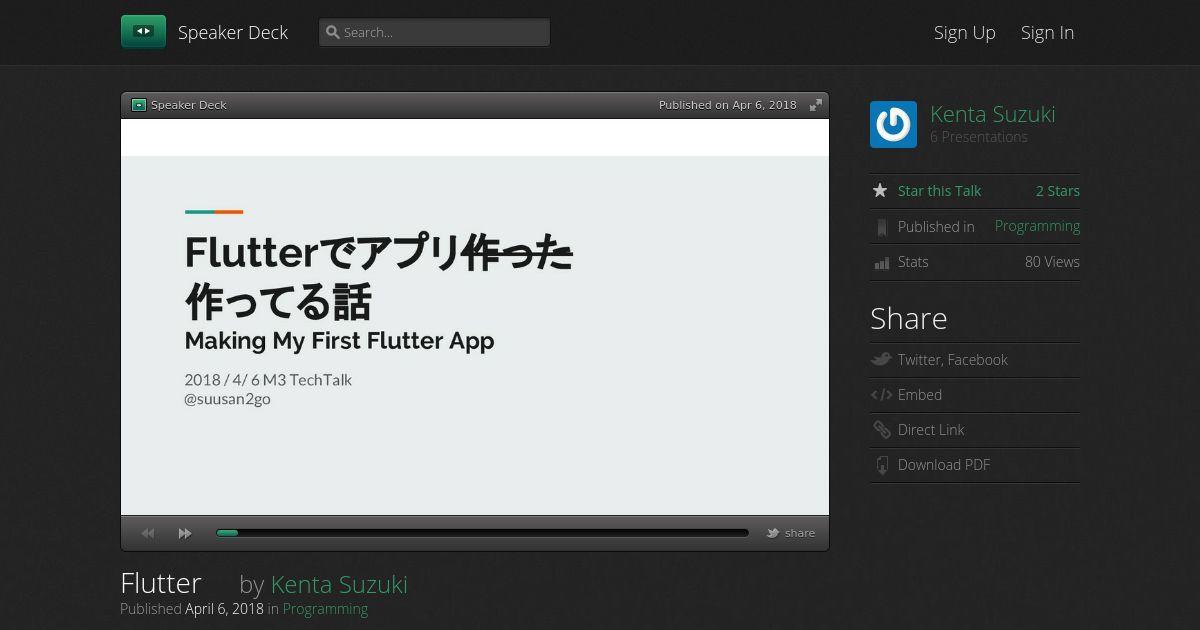Click Star this Talk link
This screenshot has width=1200, height=630.
(x=939, y=191)
